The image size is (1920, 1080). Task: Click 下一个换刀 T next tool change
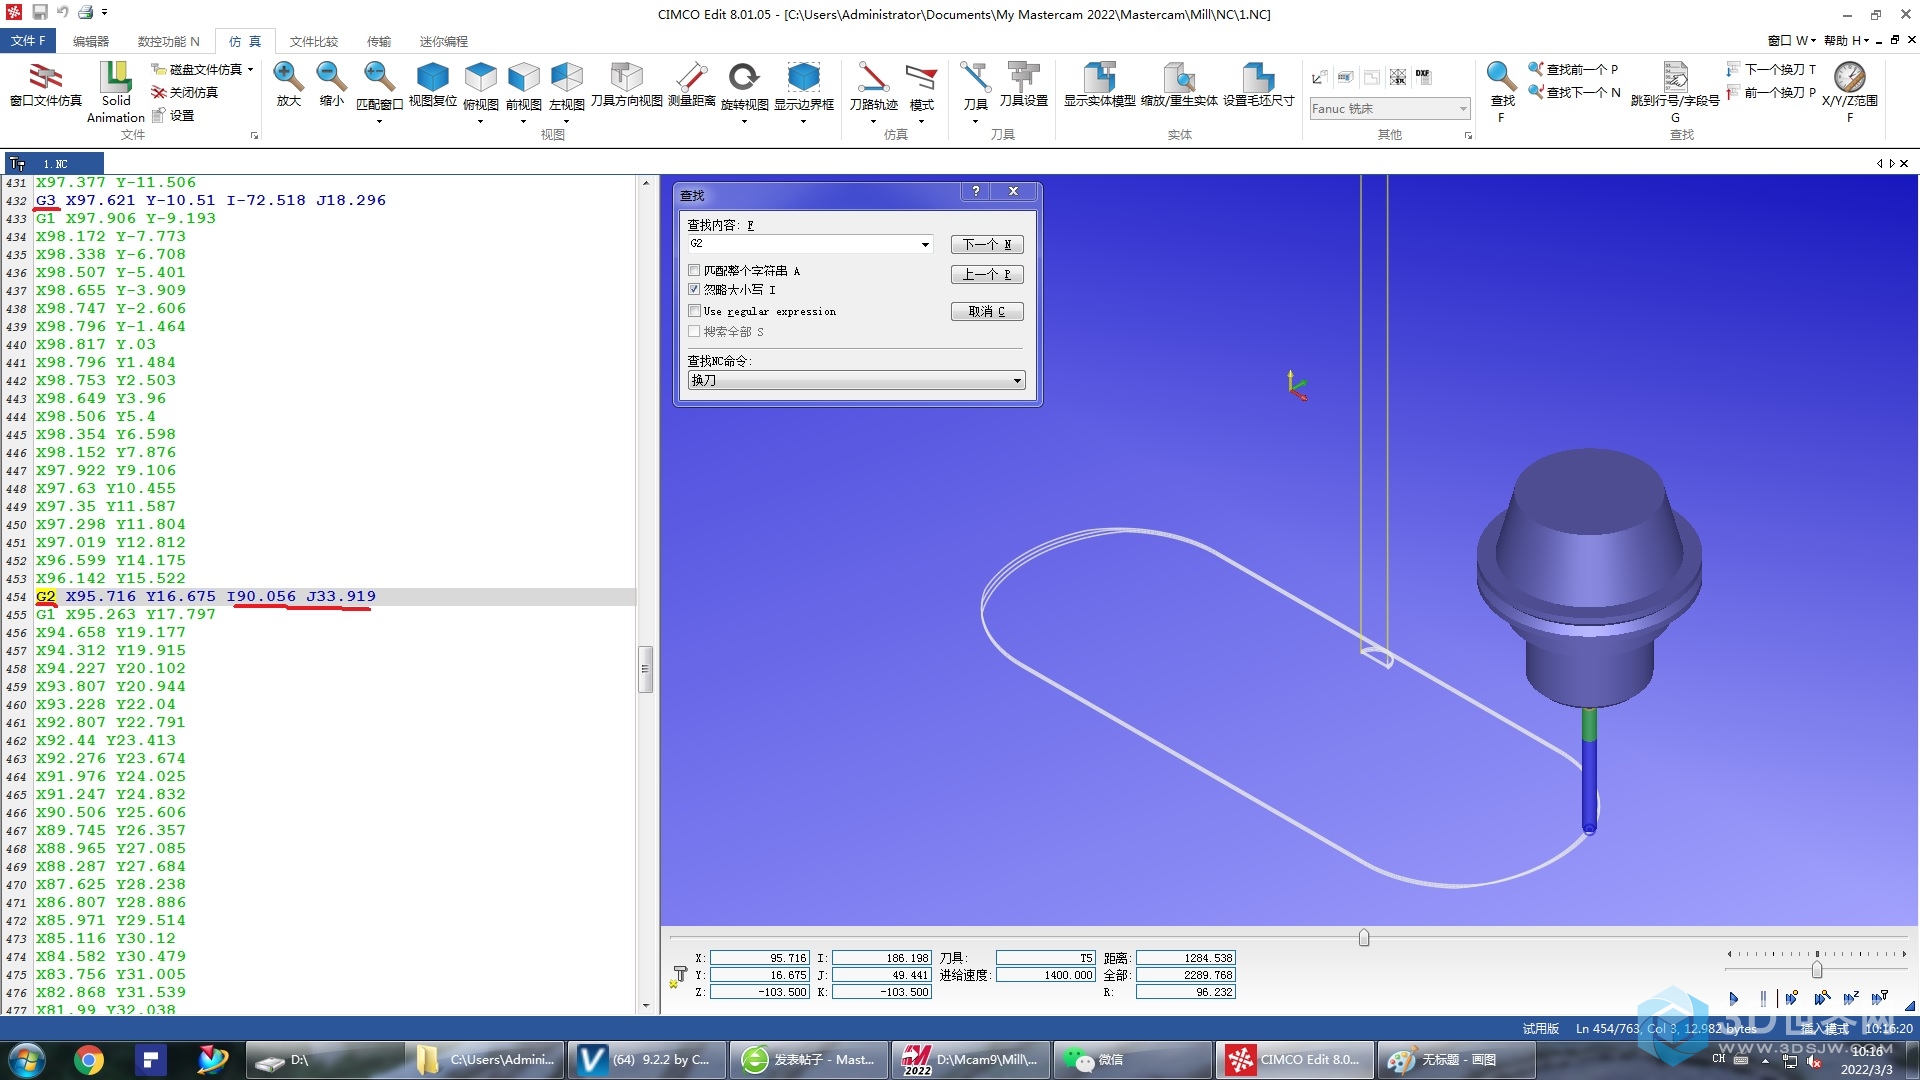click(x=1771, y=69)
